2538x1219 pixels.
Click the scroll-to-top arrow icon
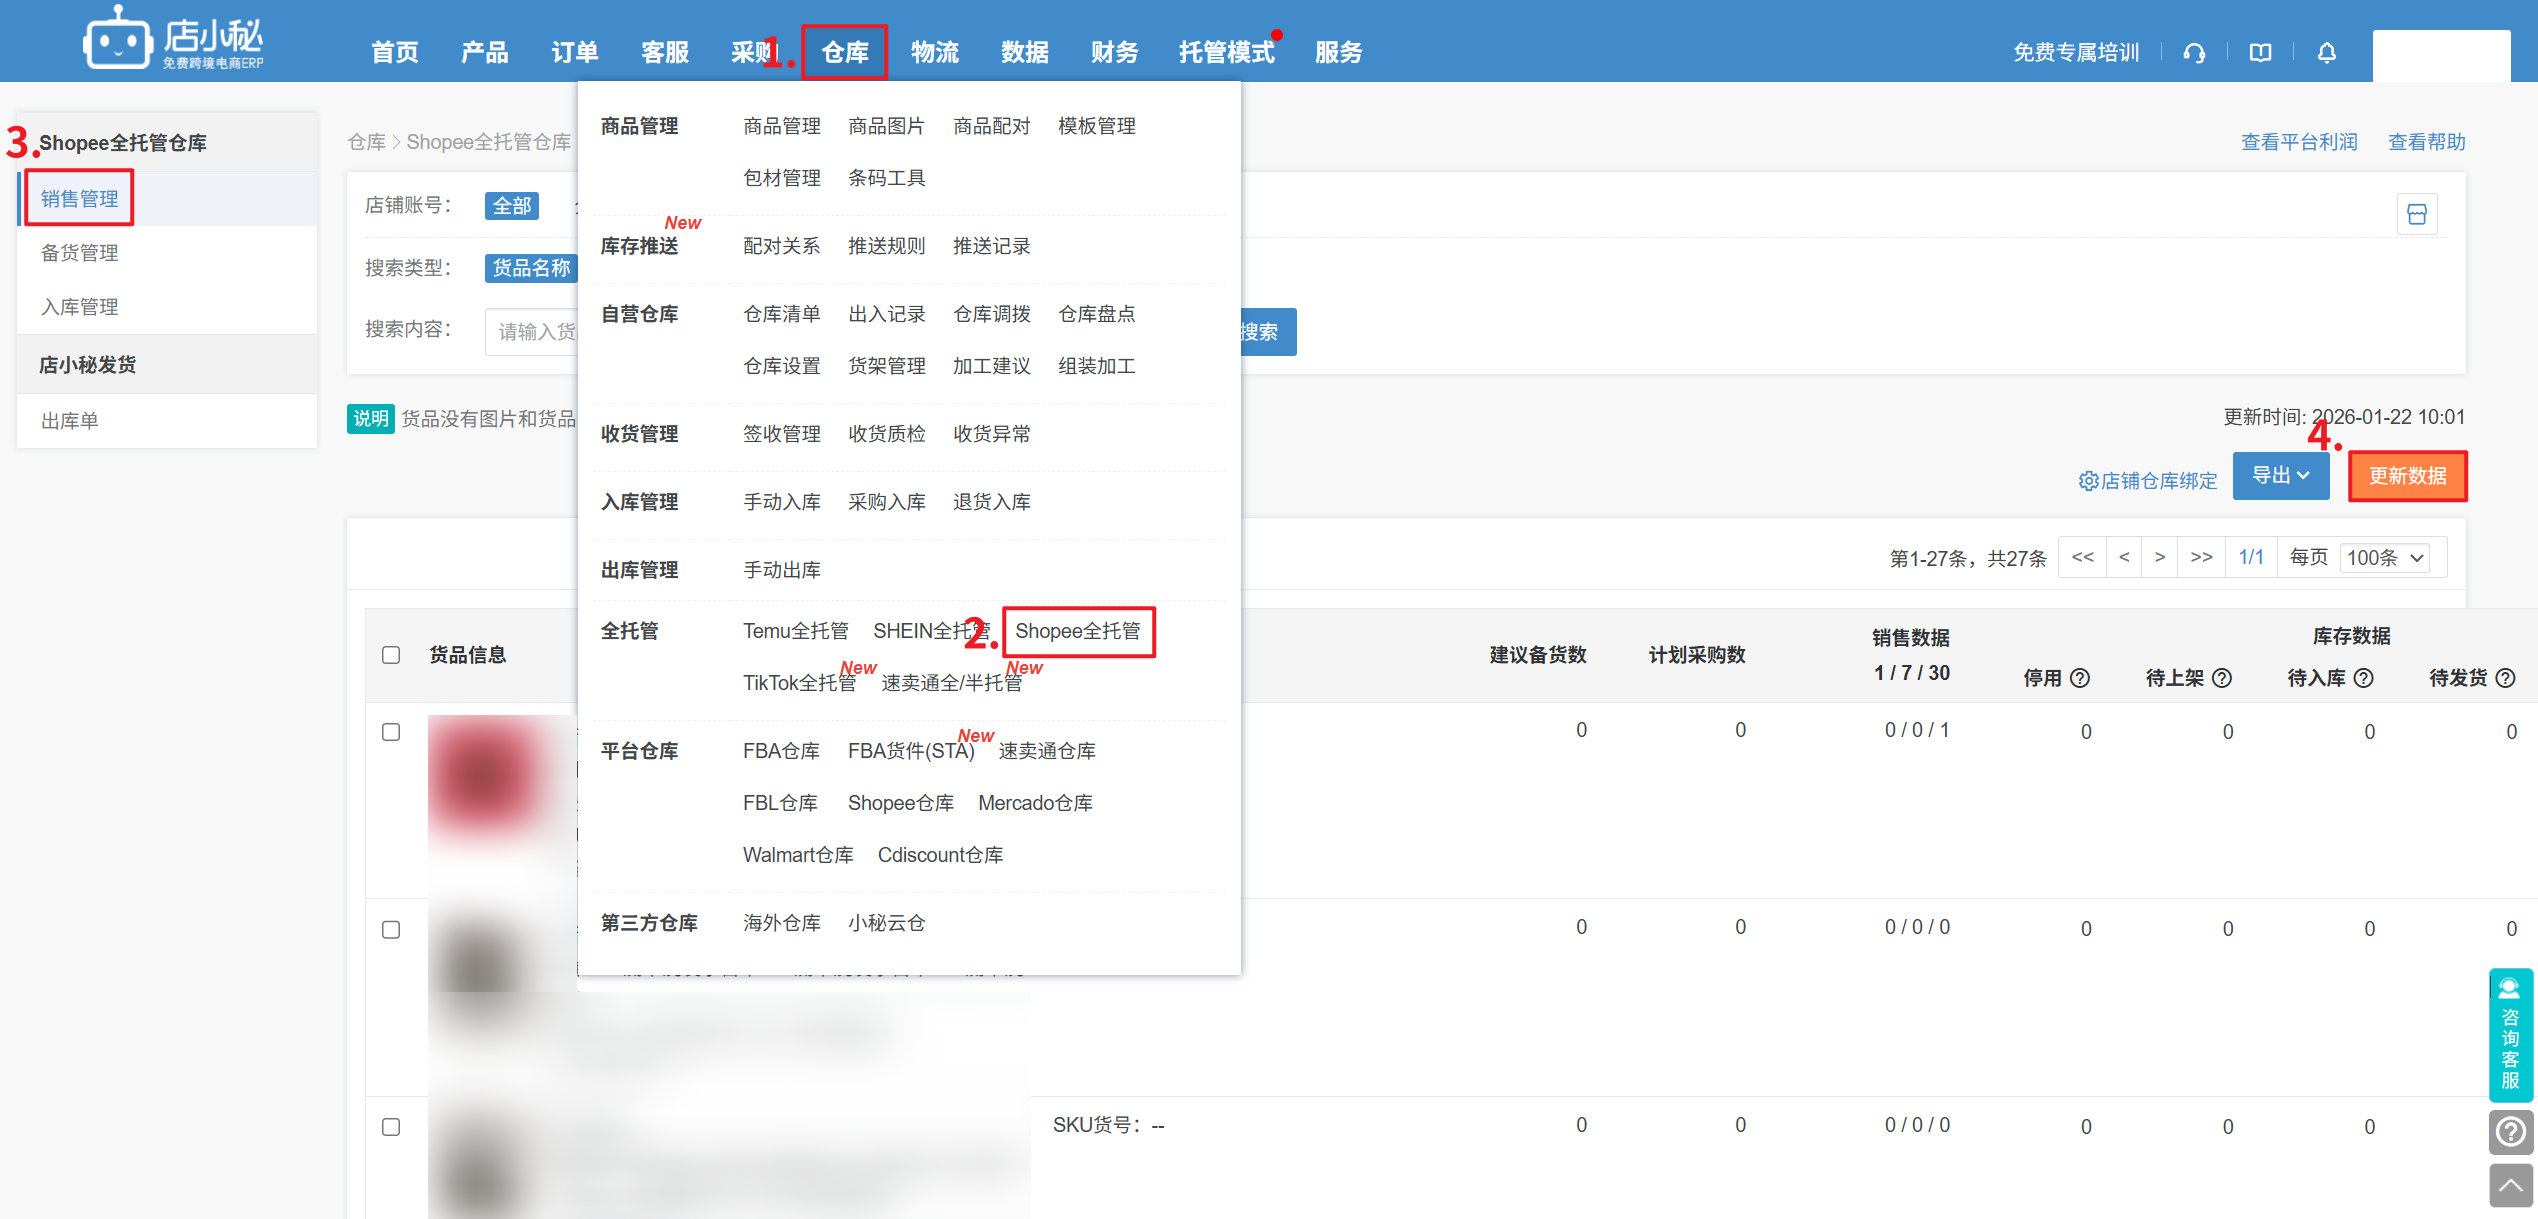click(x=2510, y=1186)
